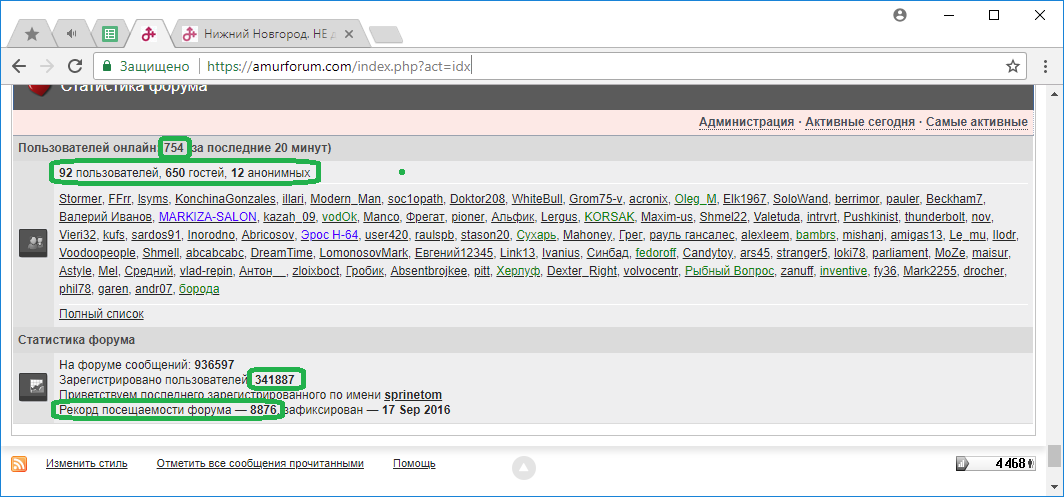
Task: Click the orange RSS feed icon
Action: click(19, 463)
